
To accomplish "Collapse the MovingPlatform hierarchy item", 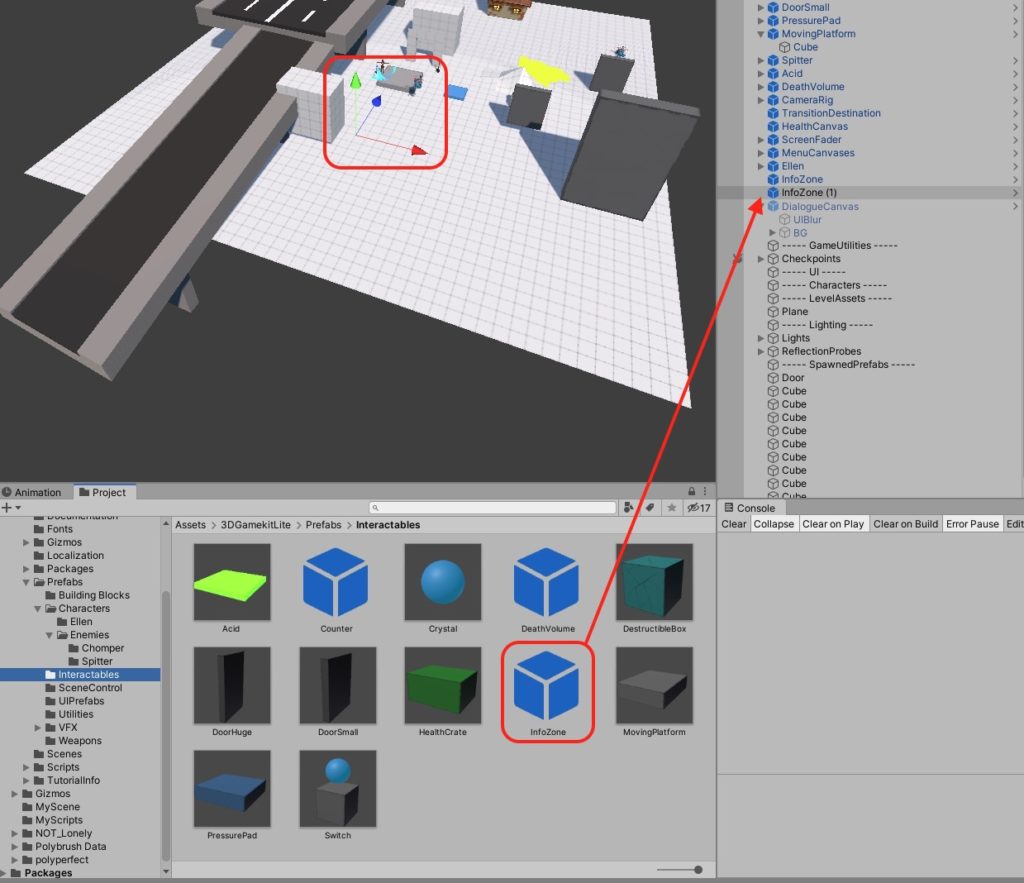I will (x=761, y=34).
